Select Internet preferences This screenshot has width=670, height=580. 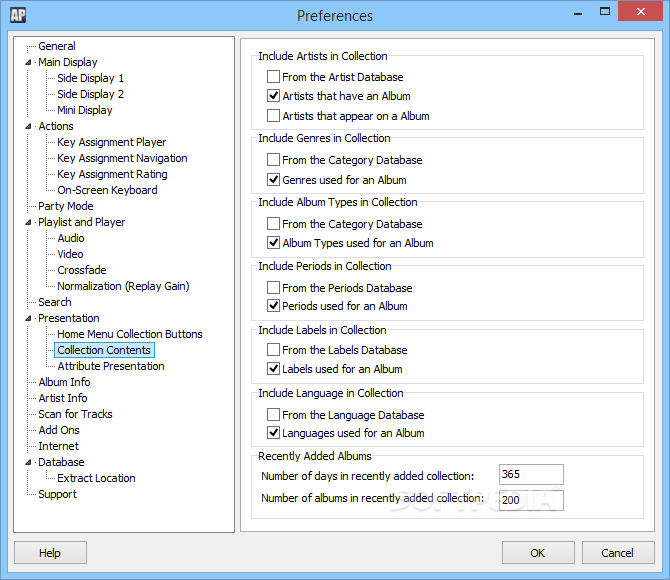coord(59,446)
